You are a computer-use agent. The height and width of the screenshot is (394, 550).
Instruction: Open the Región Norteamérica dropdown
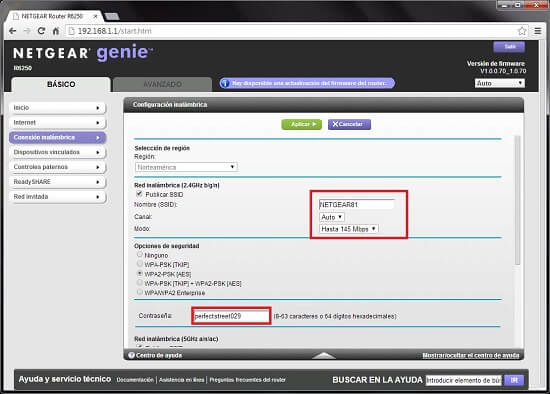pyautogui.click(x=186, y=167)
